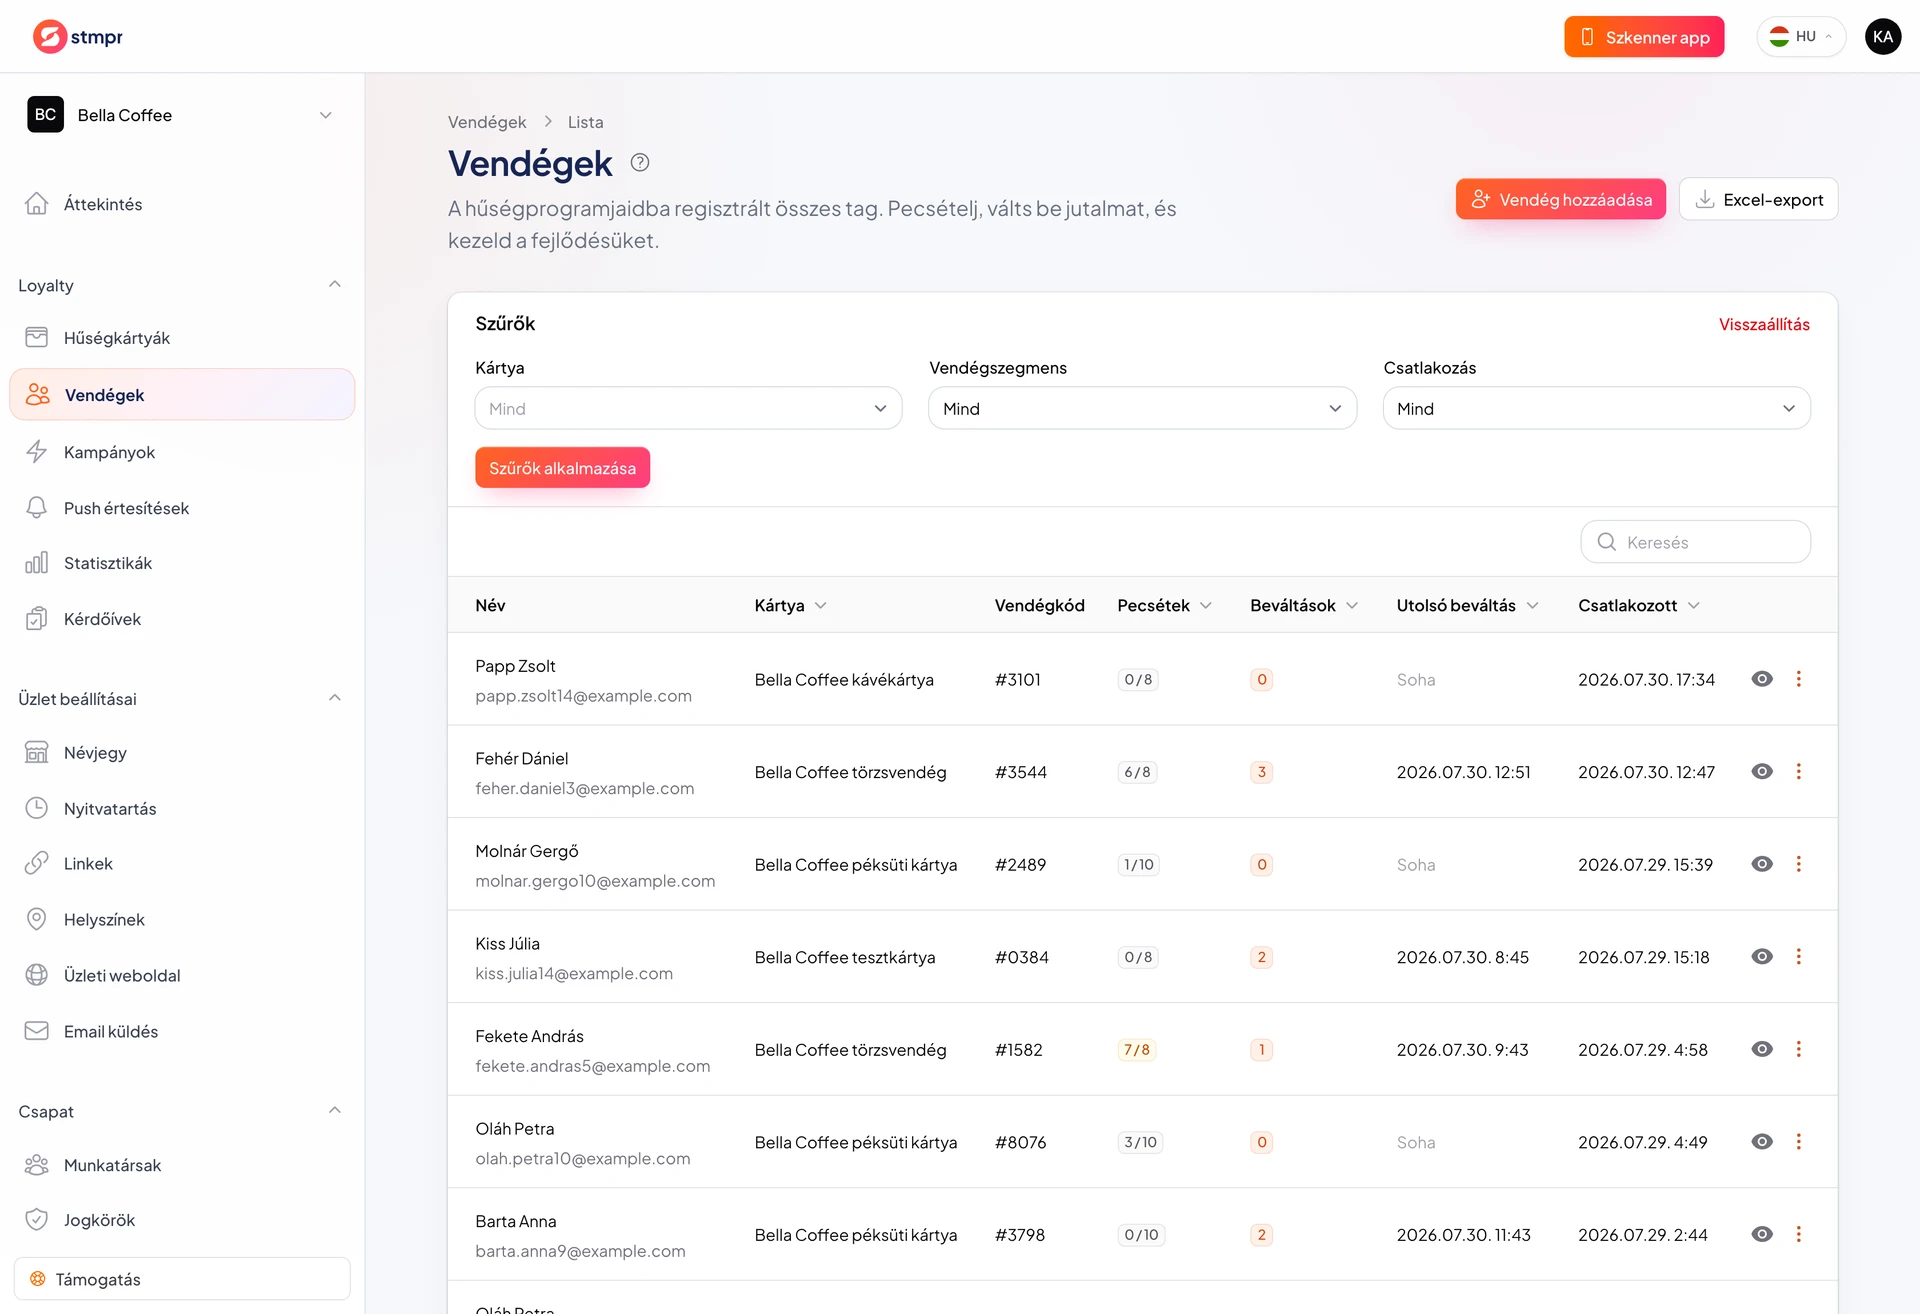Open Jogkörök in sidebar
The height and width of the screenshot is (1314, 1920).
[182, 1220]
